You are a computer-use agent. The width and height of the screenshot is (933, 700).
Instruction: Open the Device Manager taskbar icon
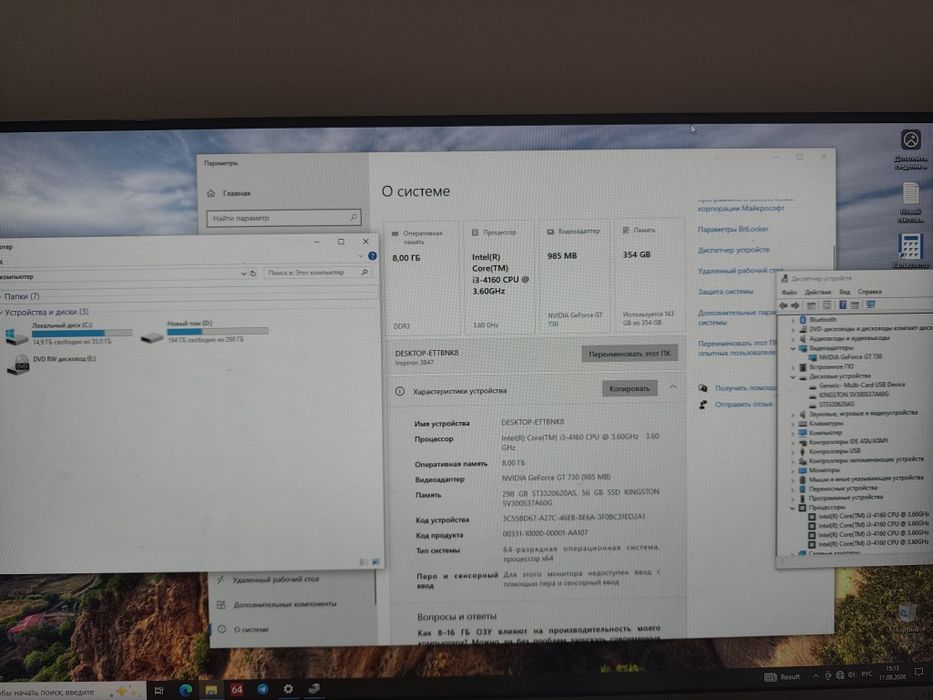click(x=314, y=689)
